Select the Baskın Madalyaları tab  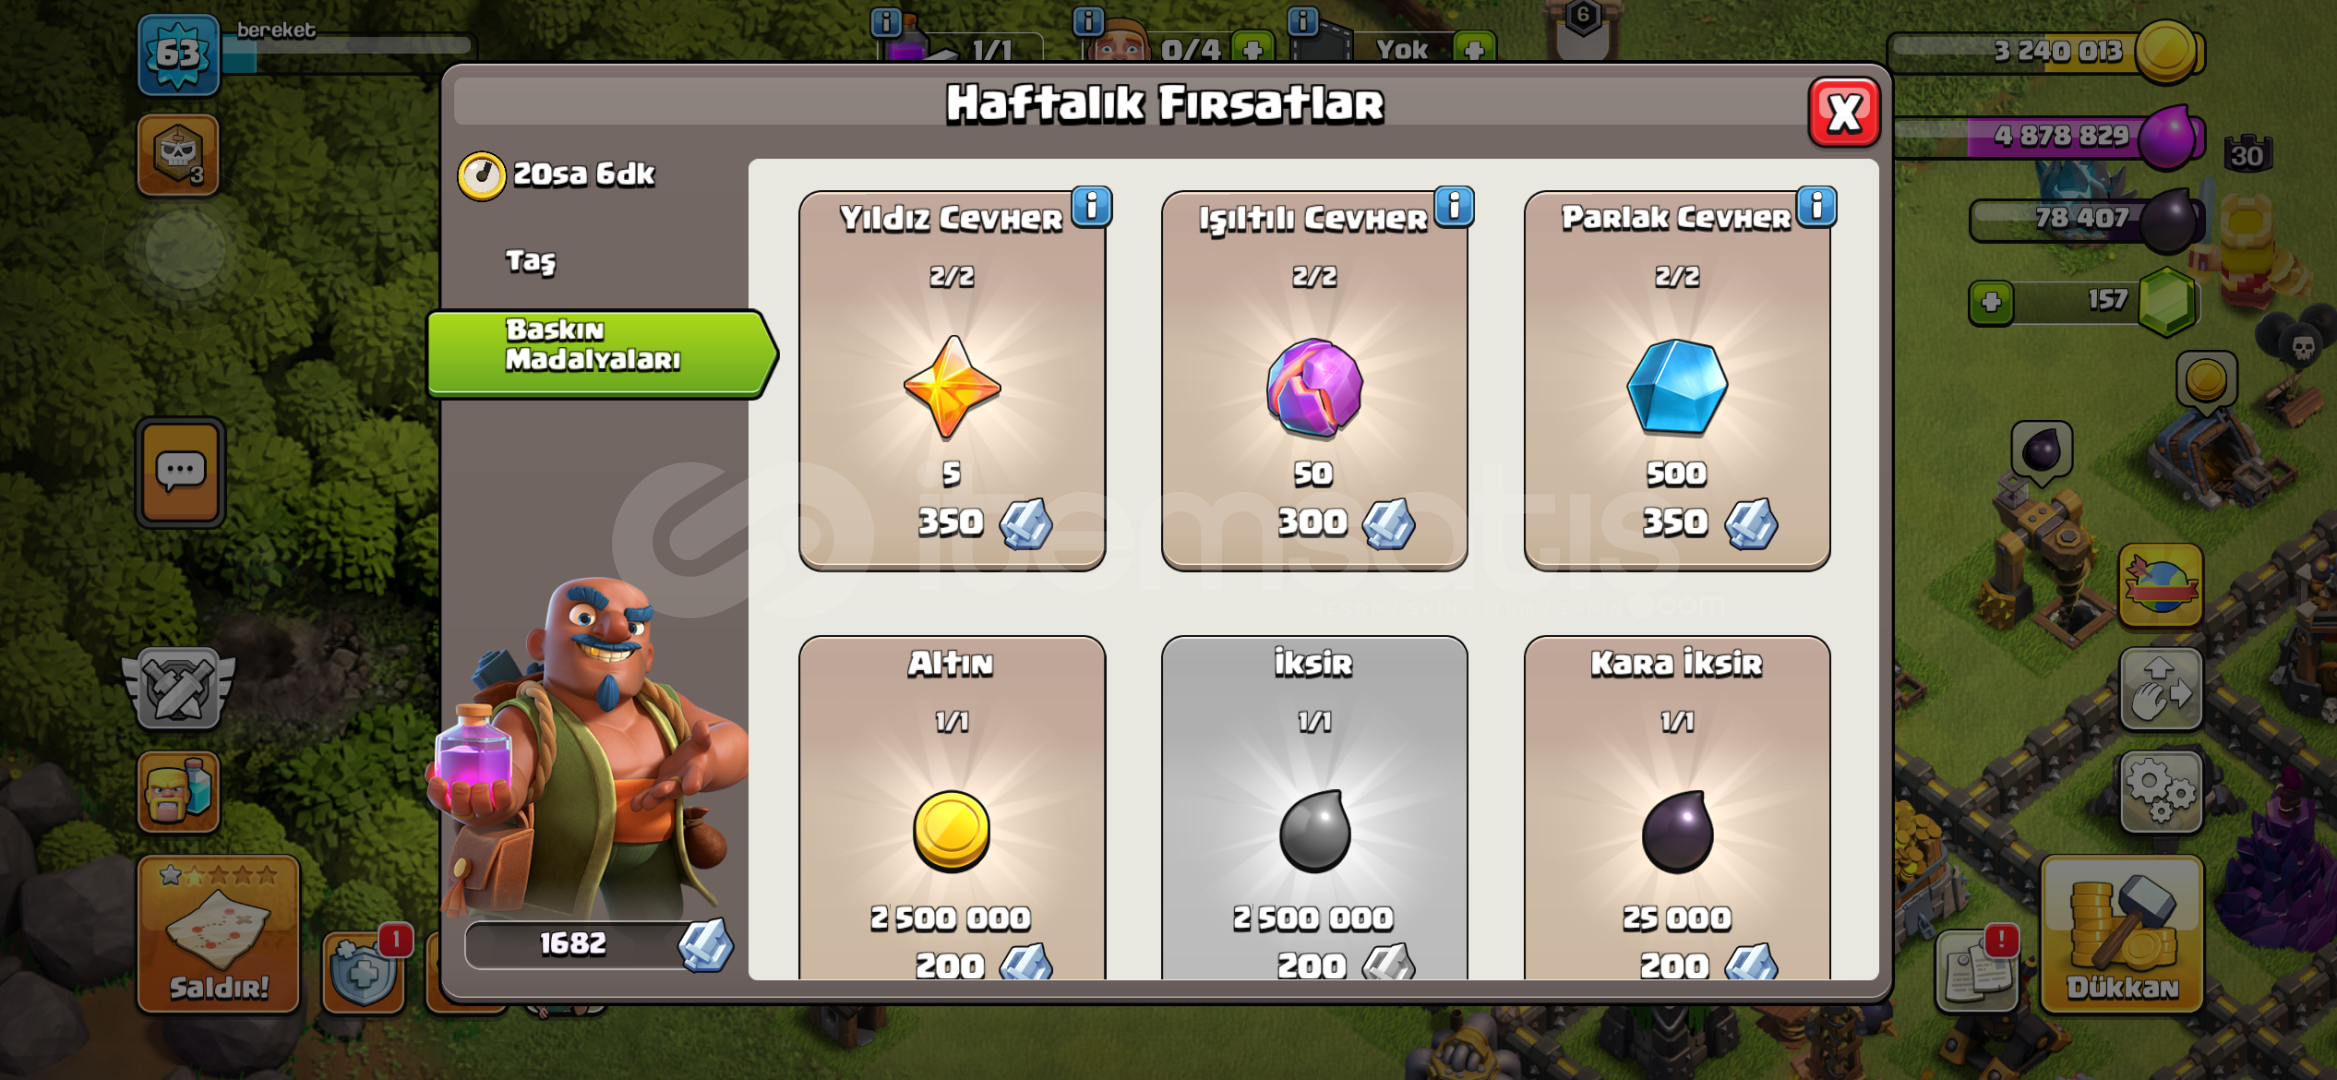600,354
